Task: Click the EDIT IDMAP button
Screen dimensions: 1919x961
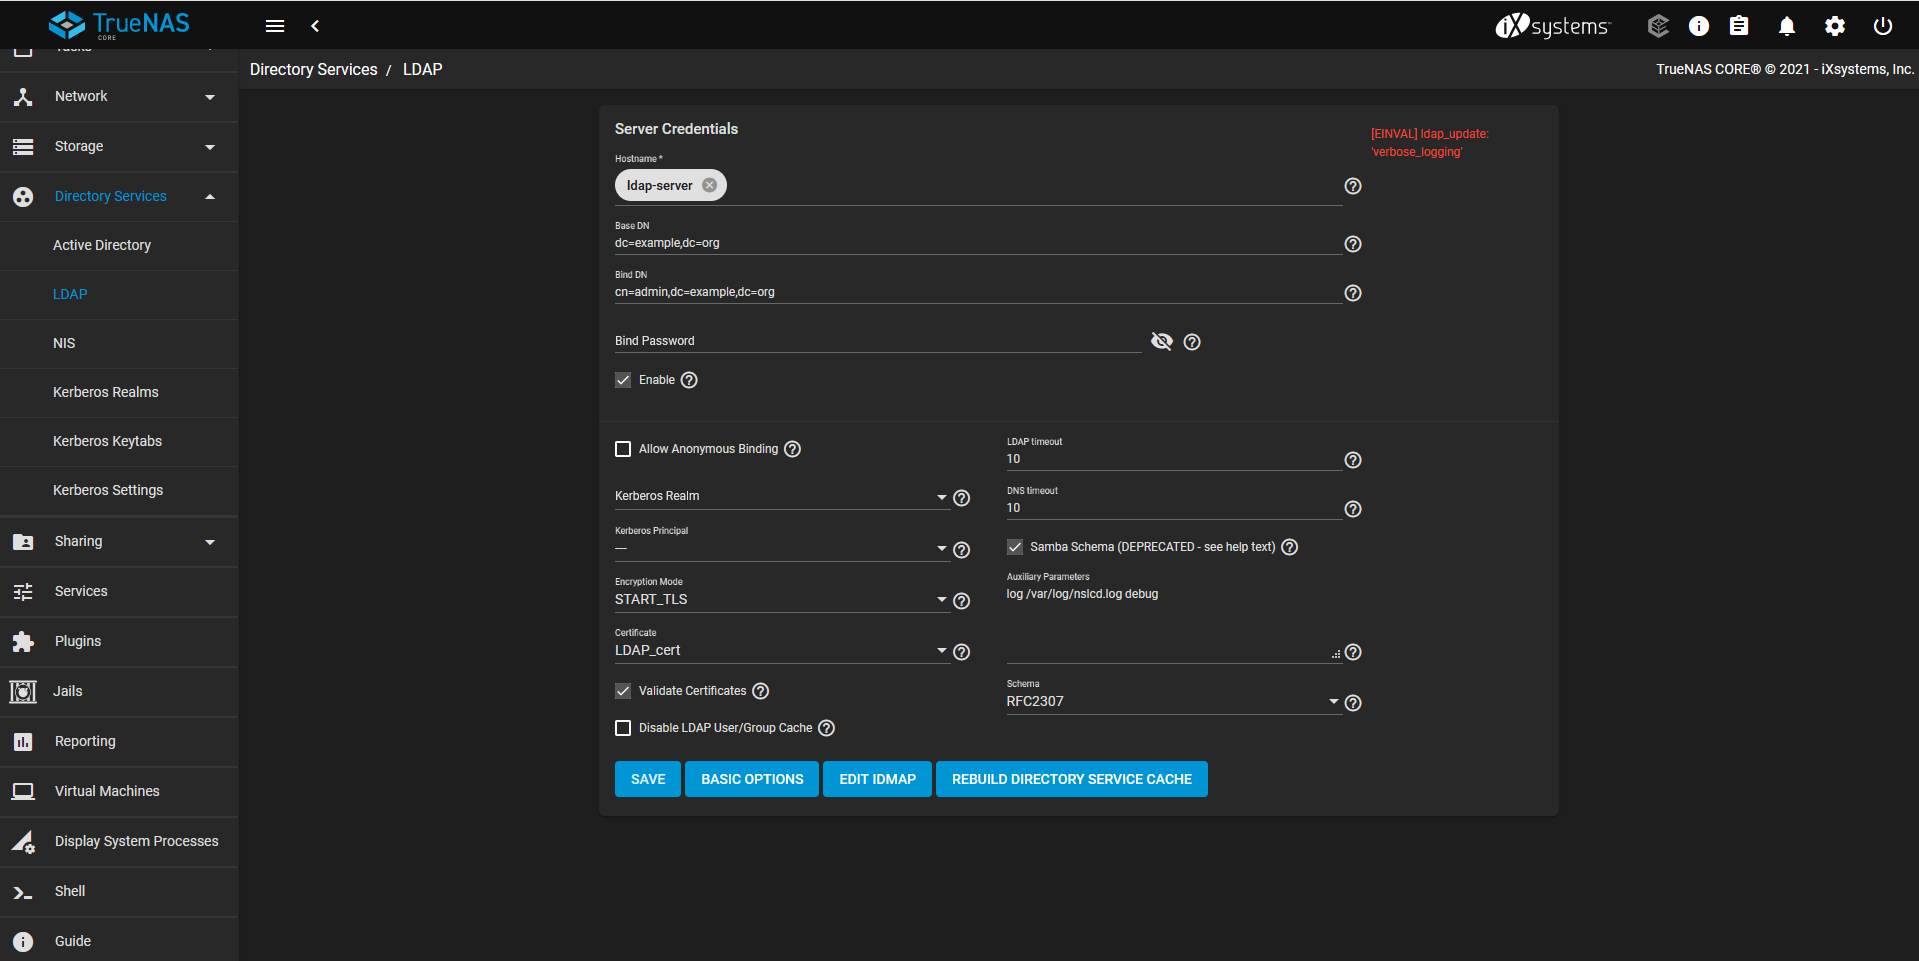Action: pyautogui.click(x=878, y=779)
